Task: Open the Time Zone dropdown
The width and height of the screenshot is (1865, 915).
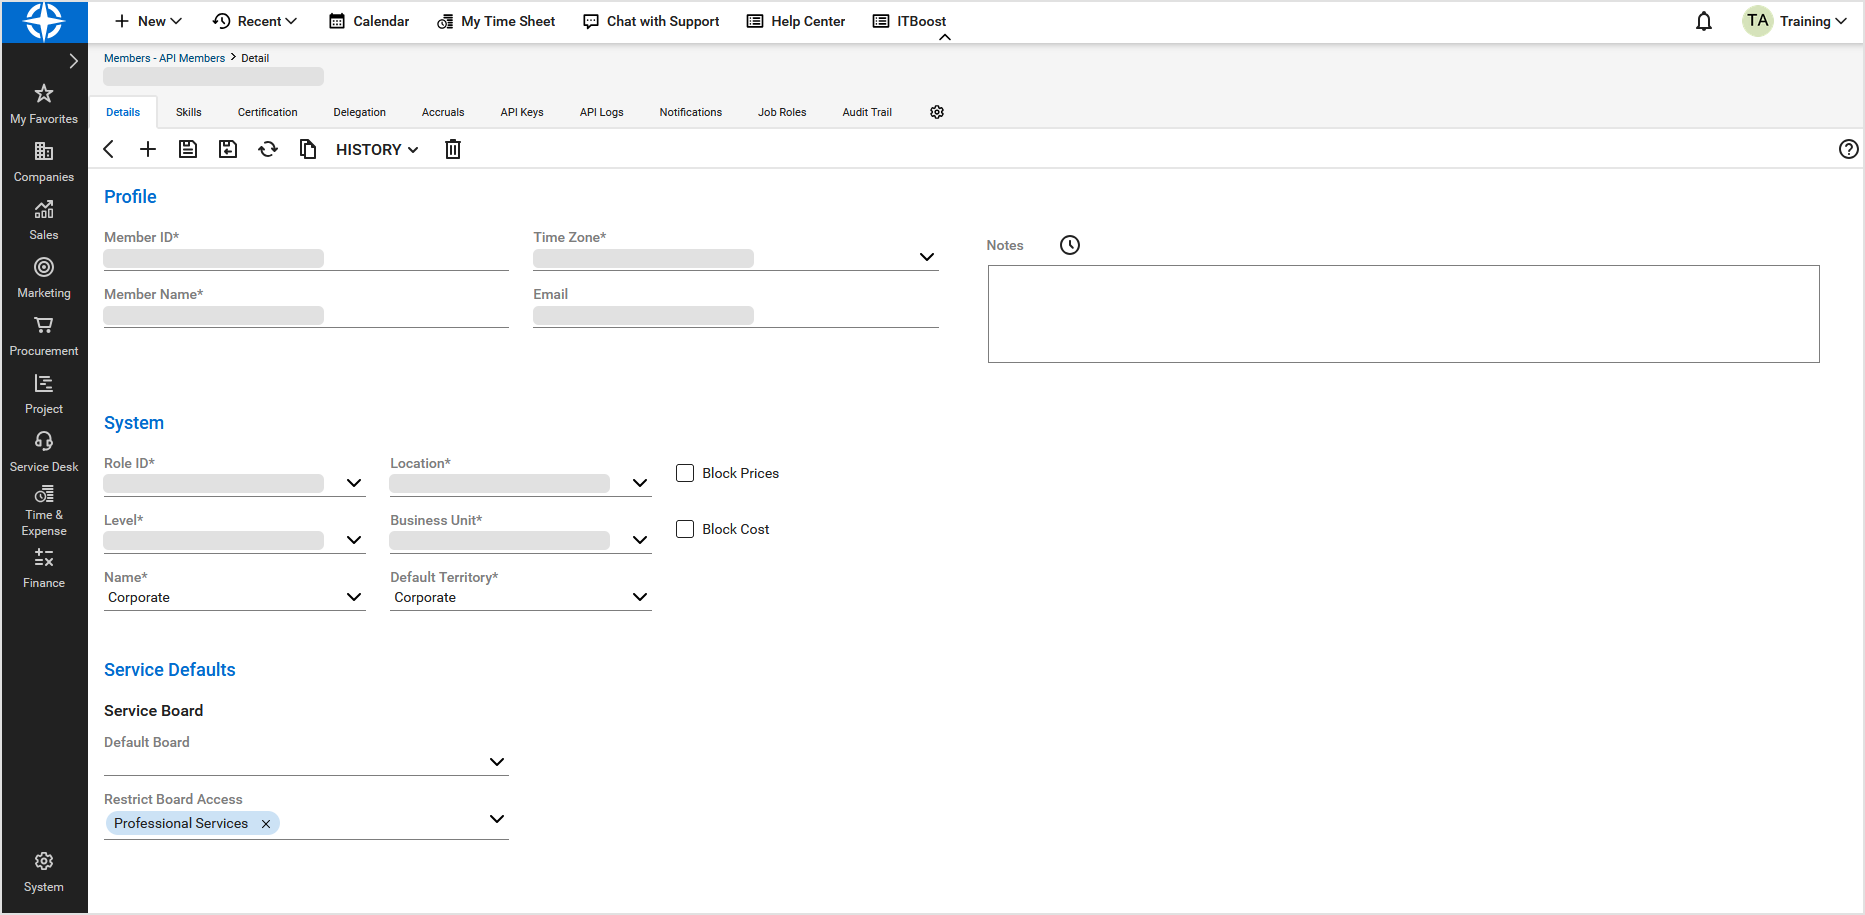Action: (x=927, y=257)
